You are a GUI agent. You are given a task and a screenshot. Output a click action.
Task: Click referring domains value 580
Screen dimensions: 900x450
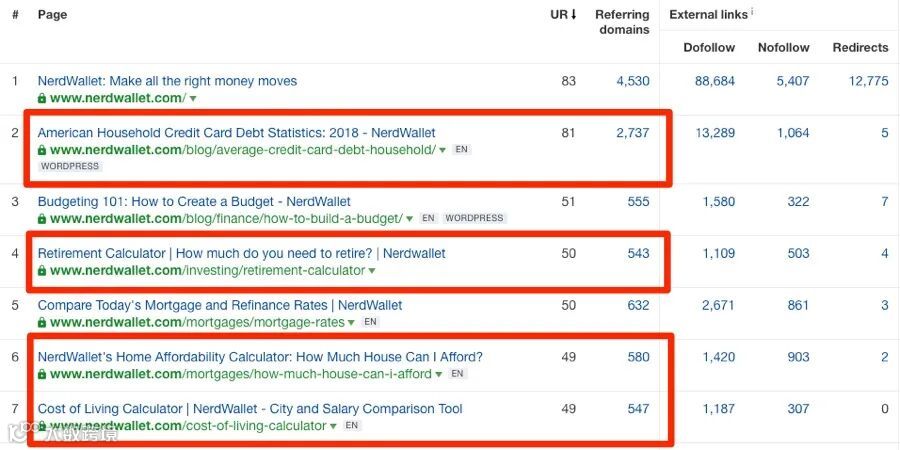point(638,357)
